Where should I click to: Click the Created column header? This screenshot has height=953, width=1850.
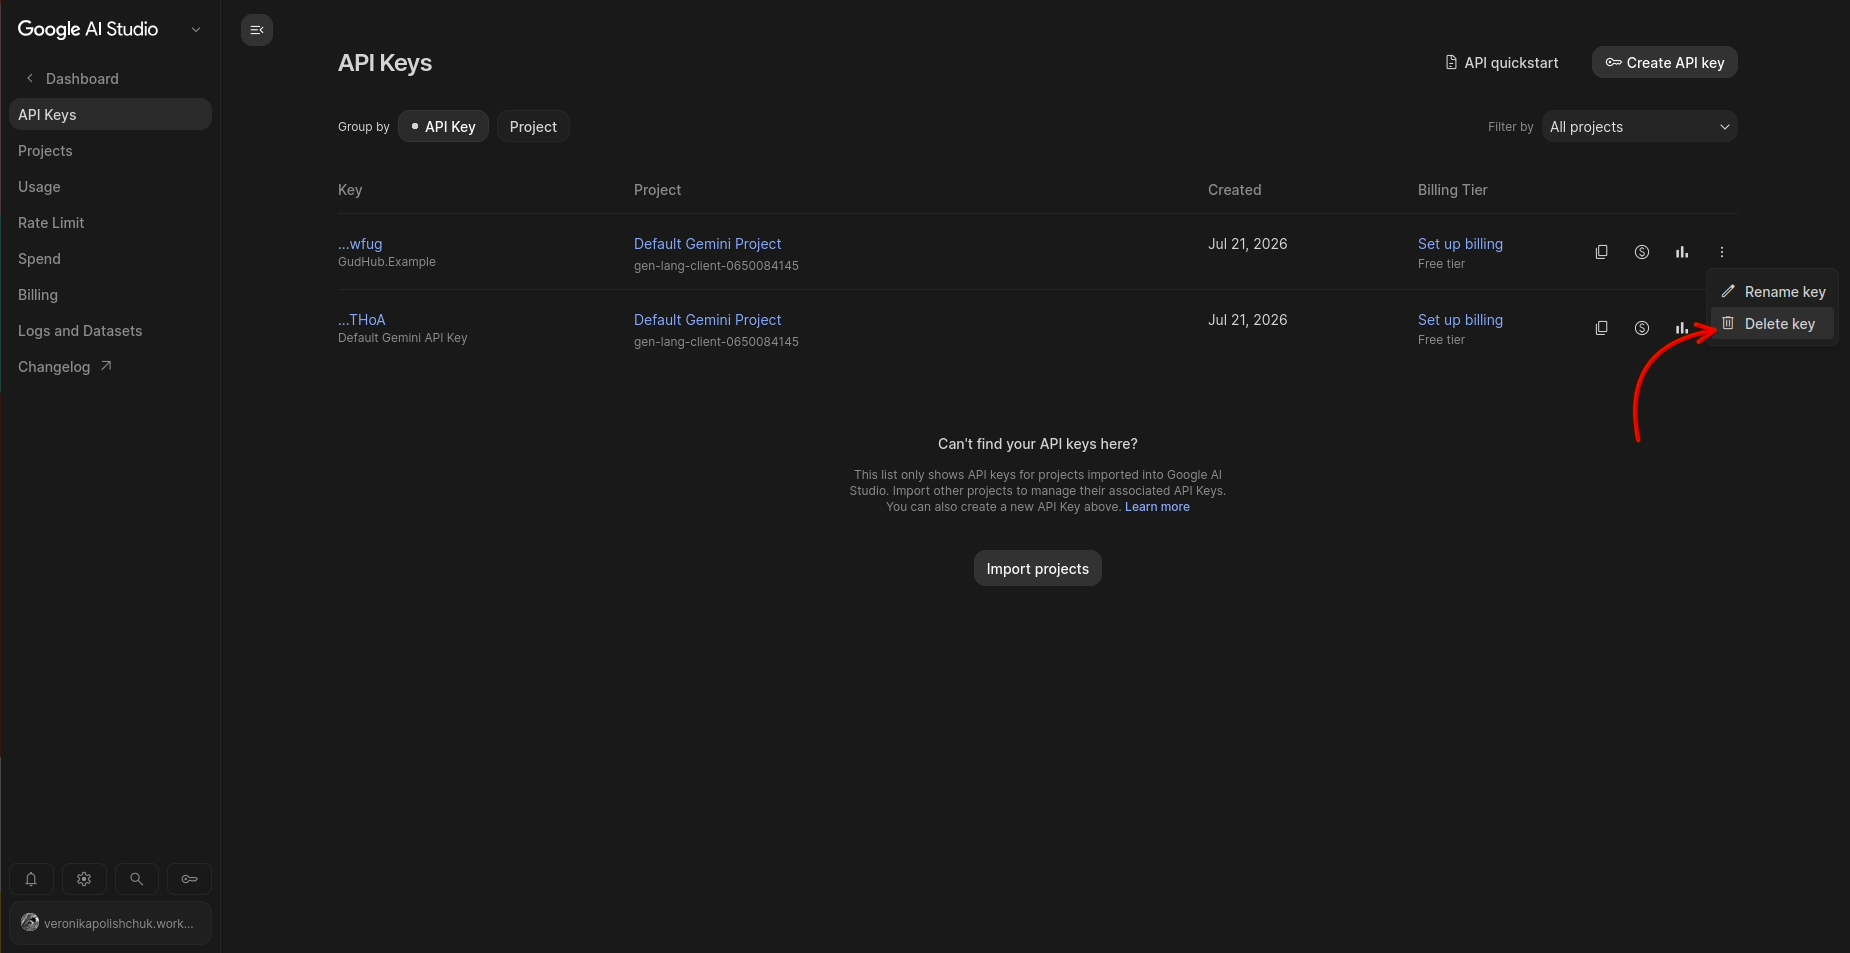(x=1234, y=190)
